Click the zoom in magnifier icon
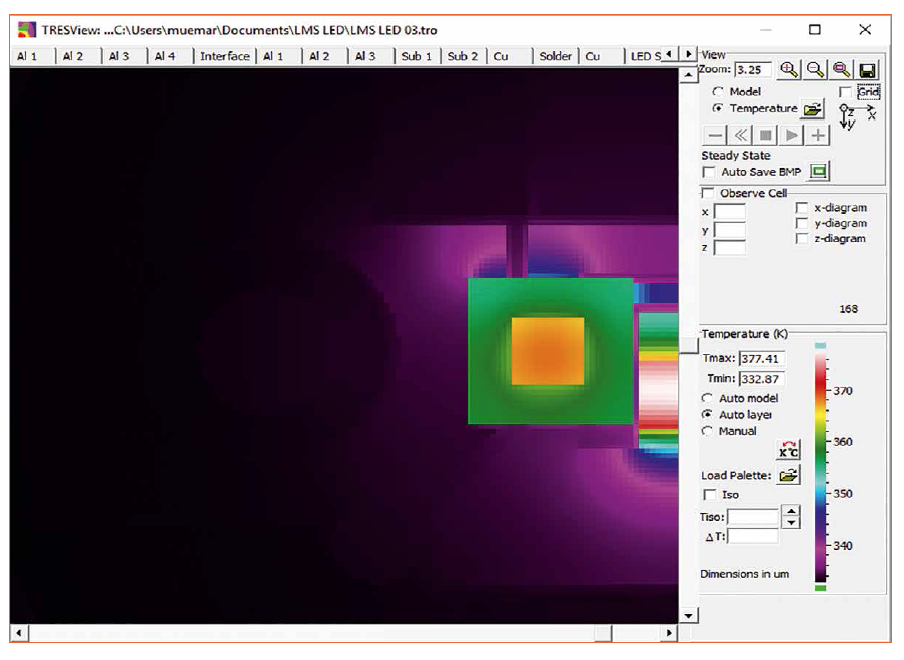This screenshot has width=904, height=660. 789,70
